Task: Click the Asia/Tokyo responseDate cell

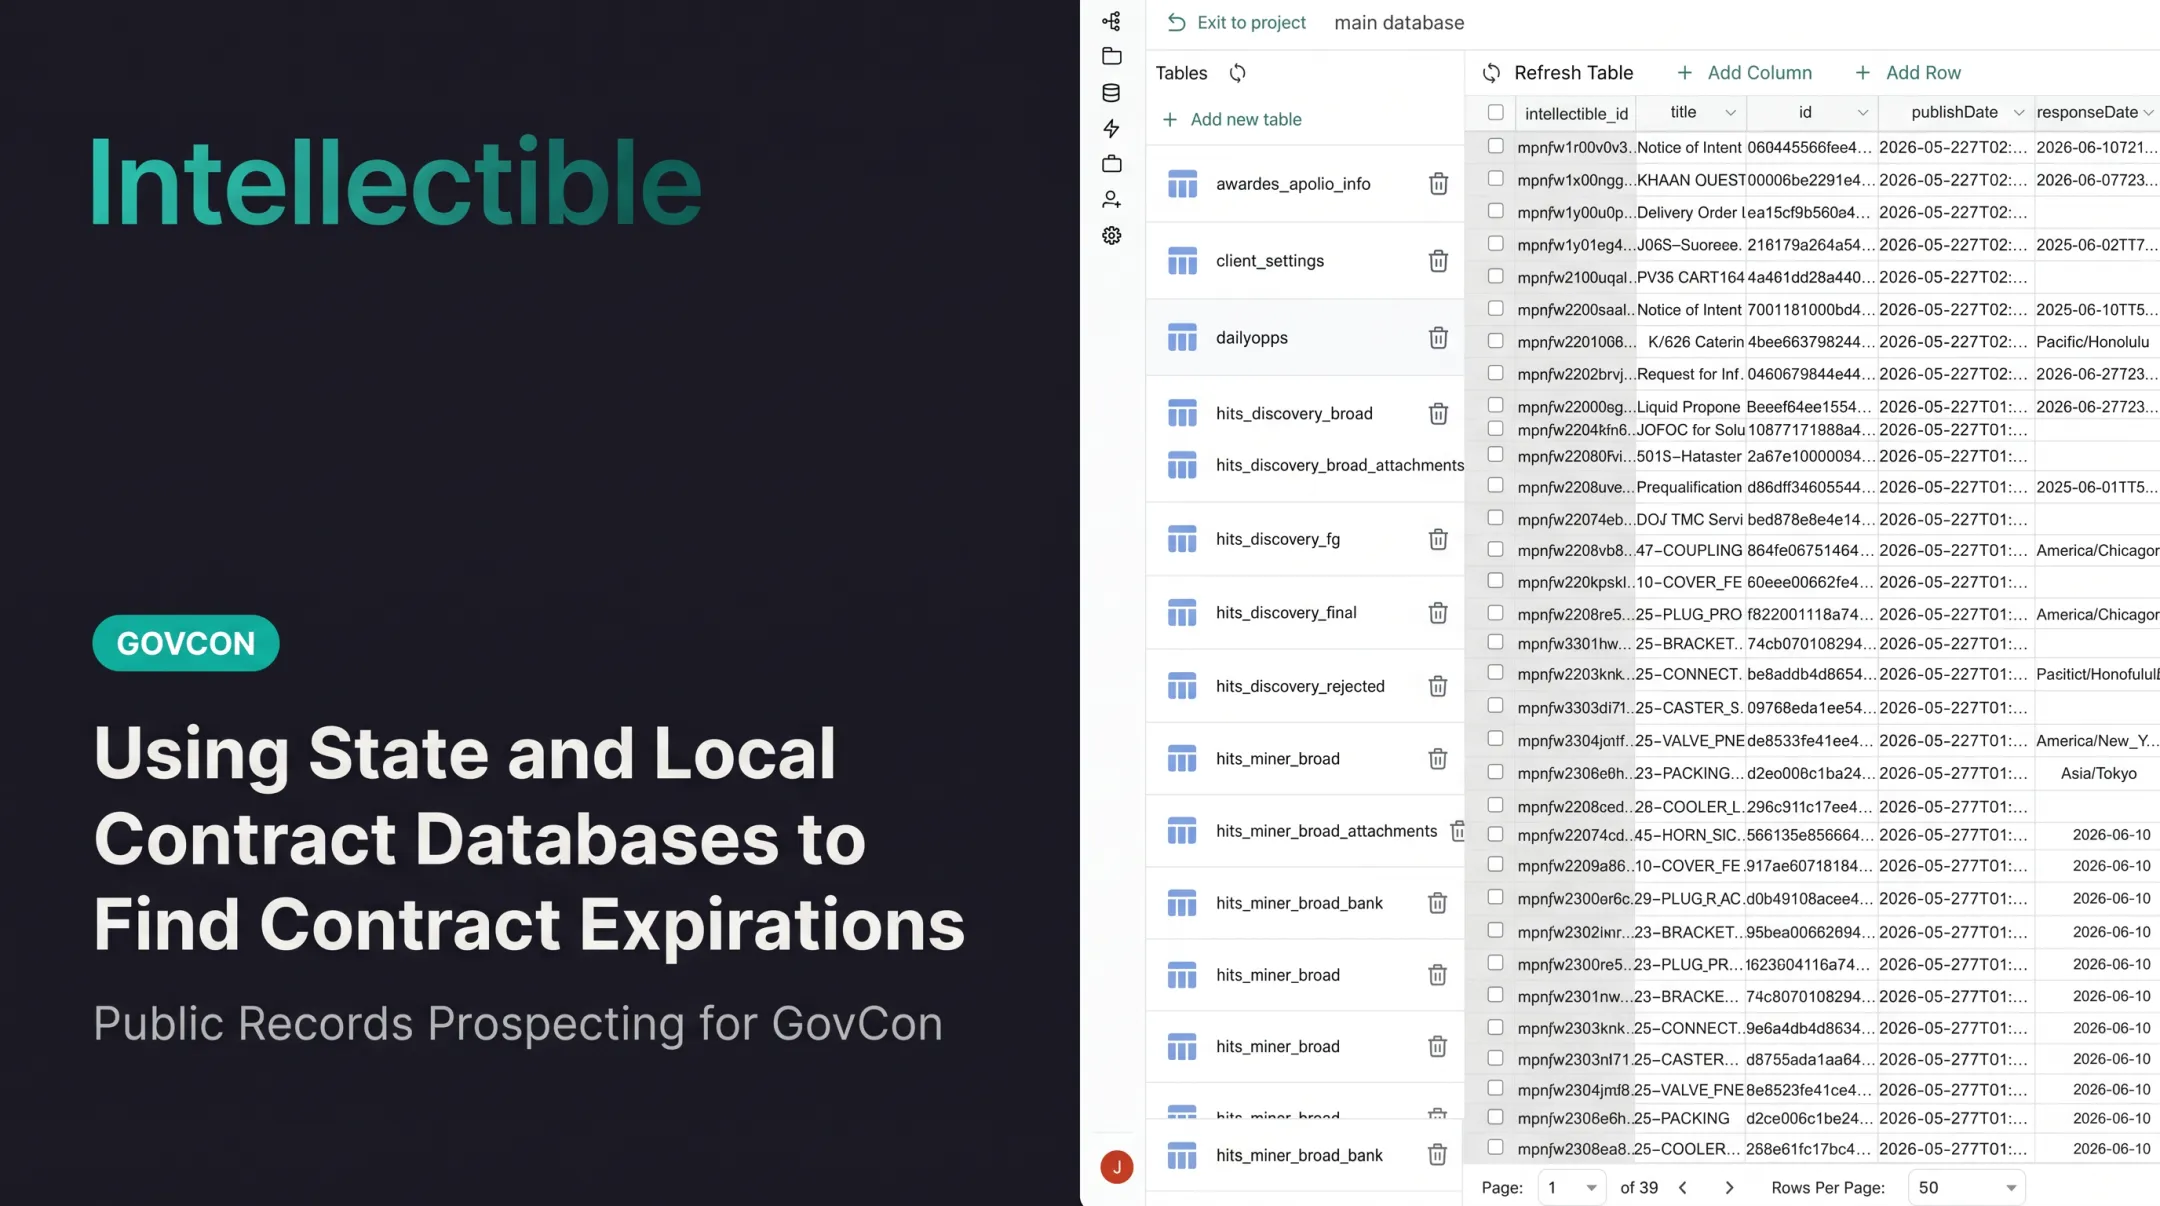Action: 2098,773
